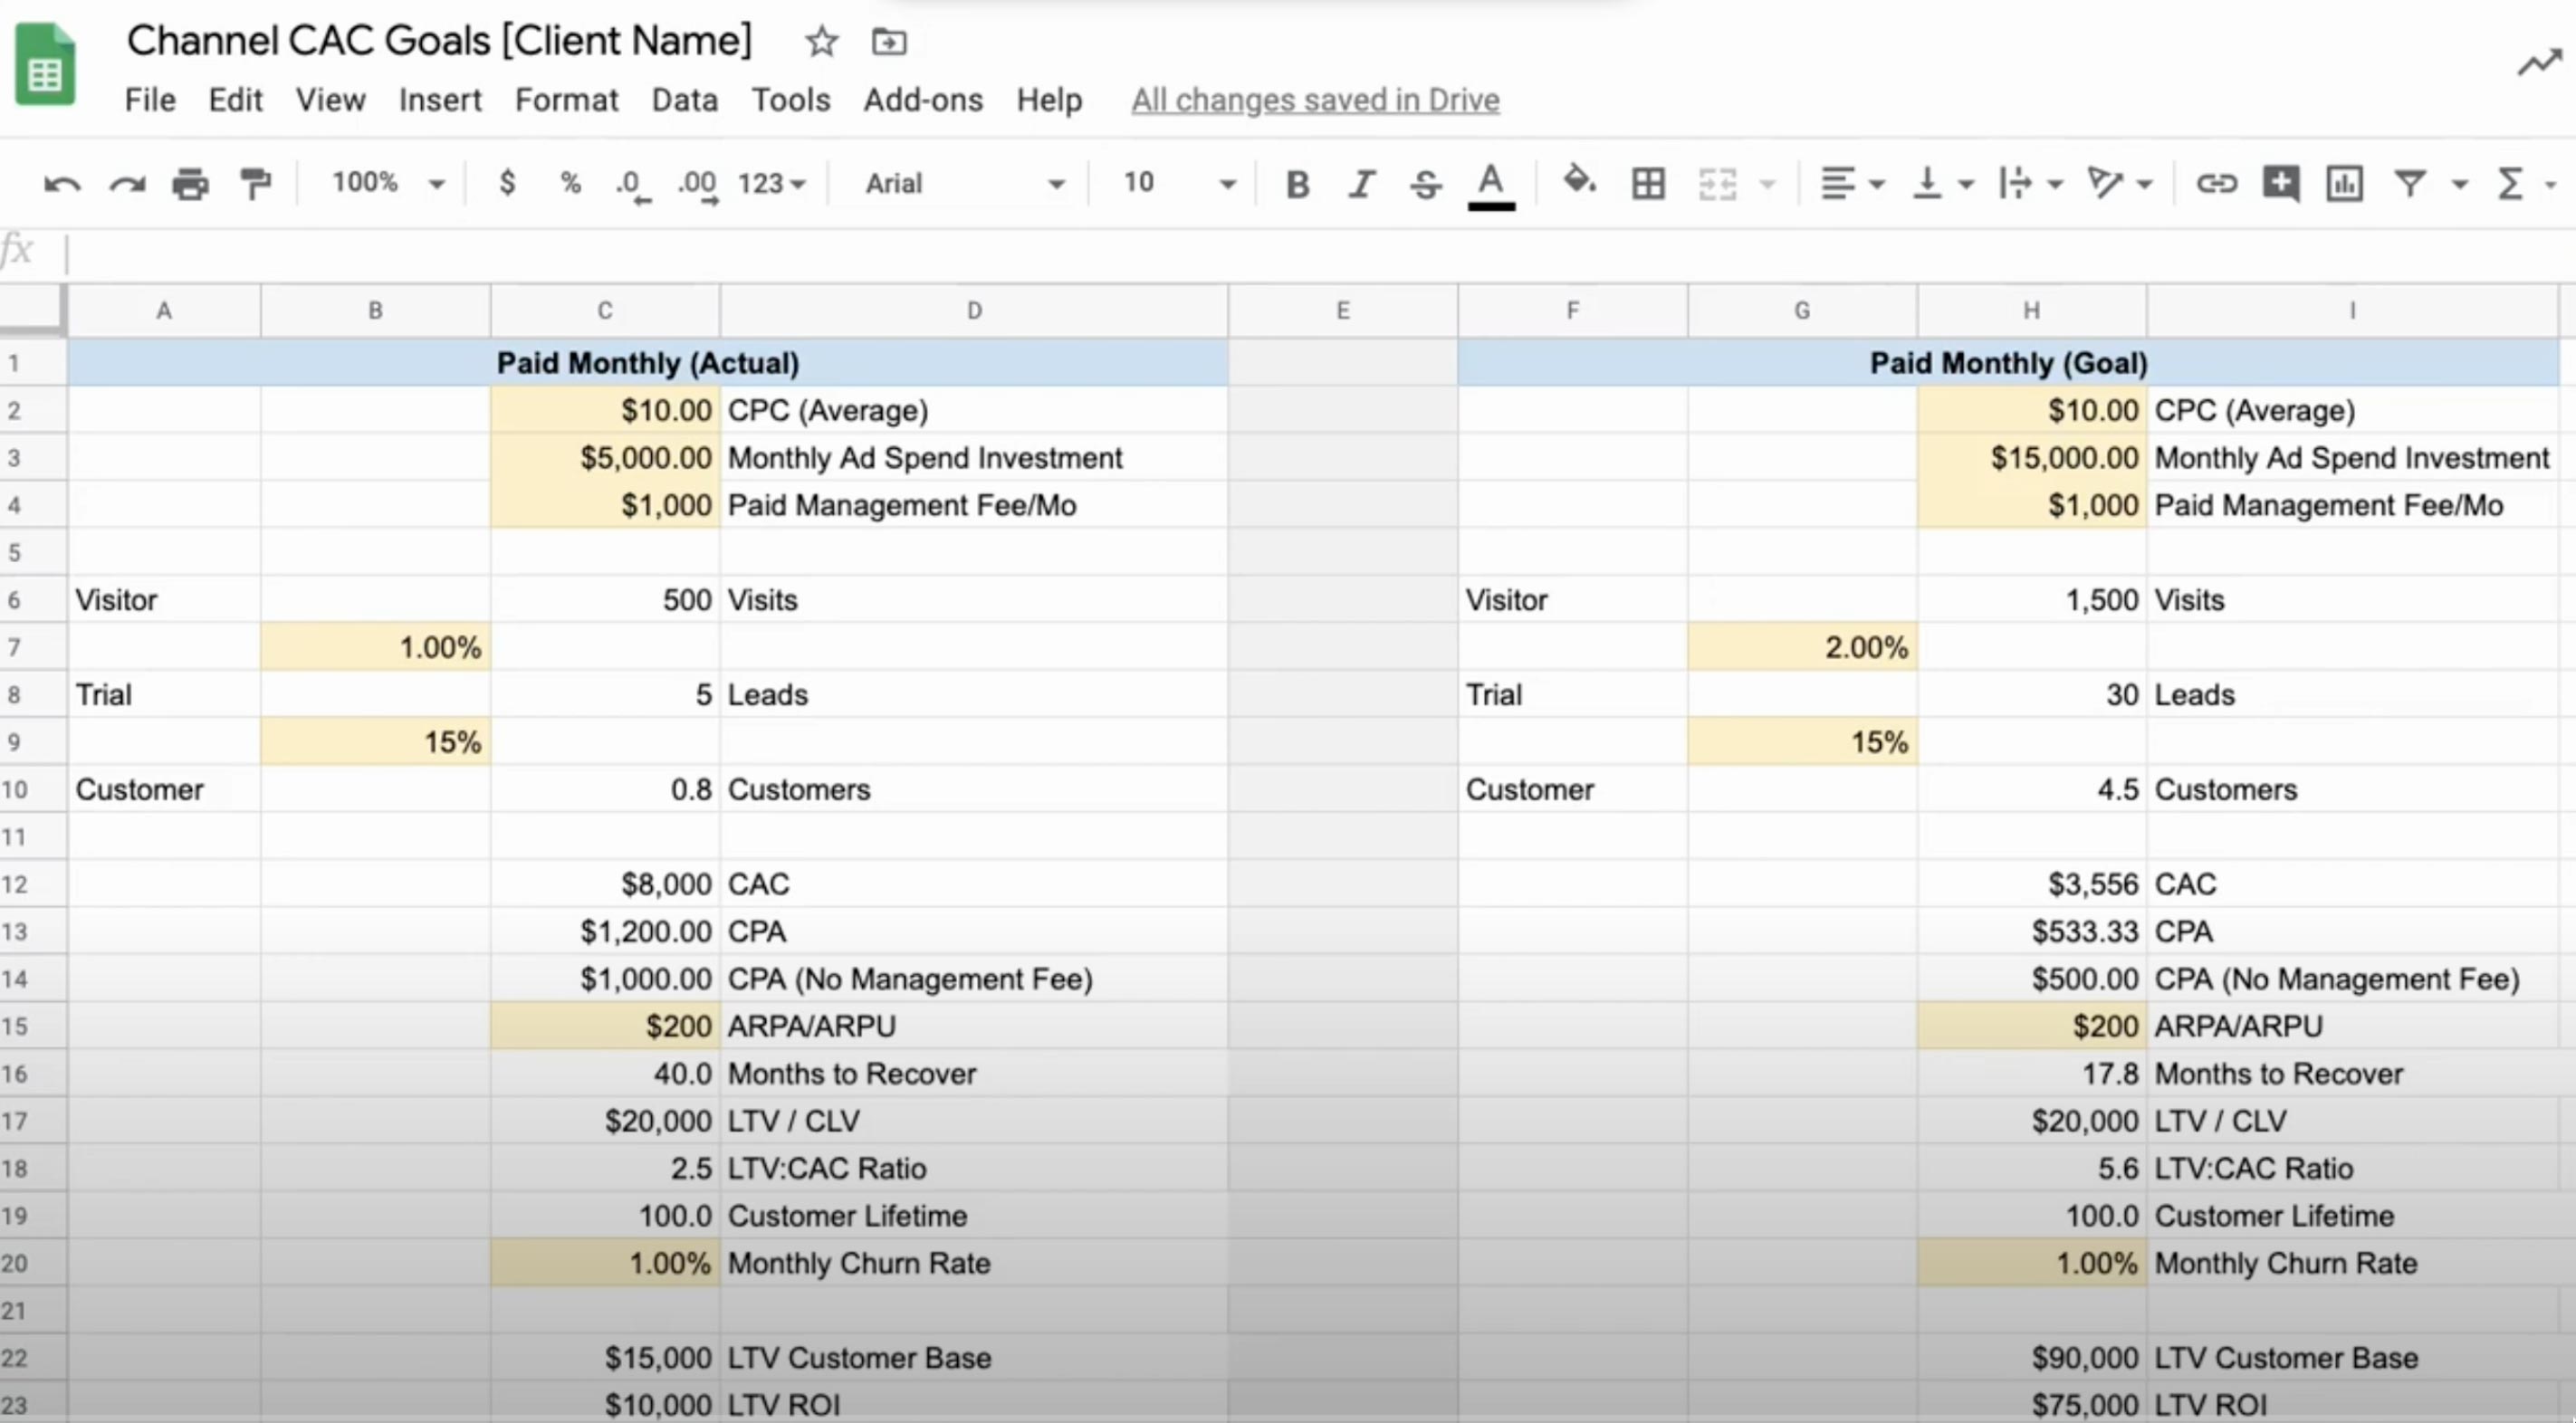Format selection as currency

tap(507, 183)
